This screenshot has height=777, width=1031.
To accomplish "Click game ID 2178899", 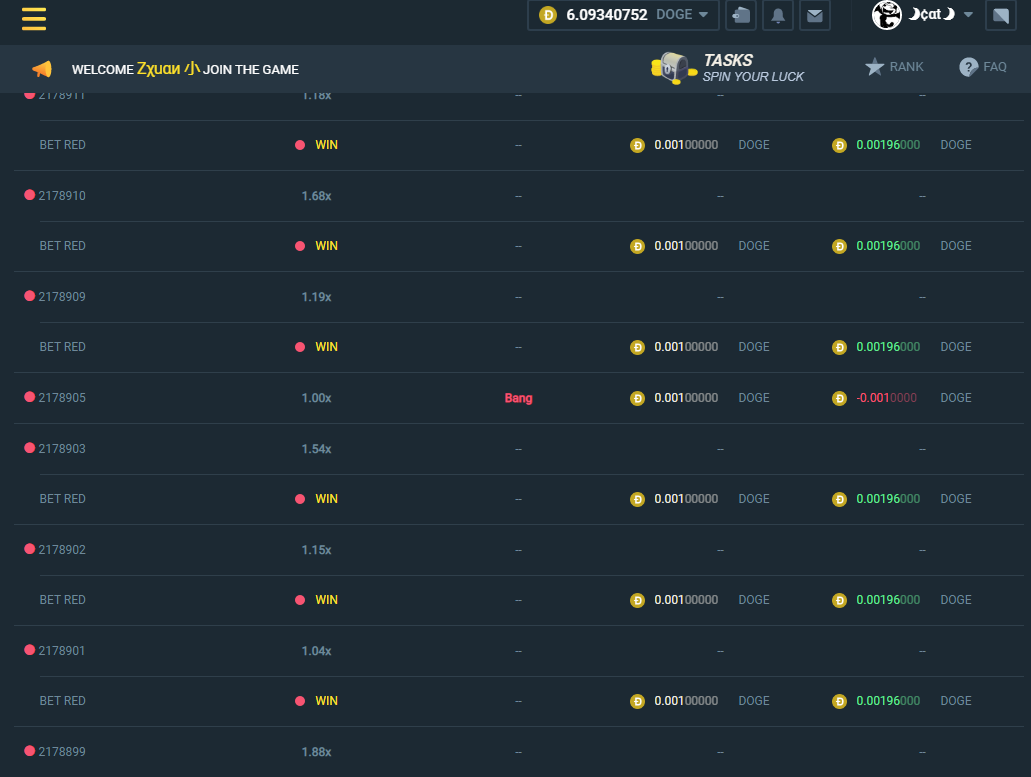I will point(62,752).
